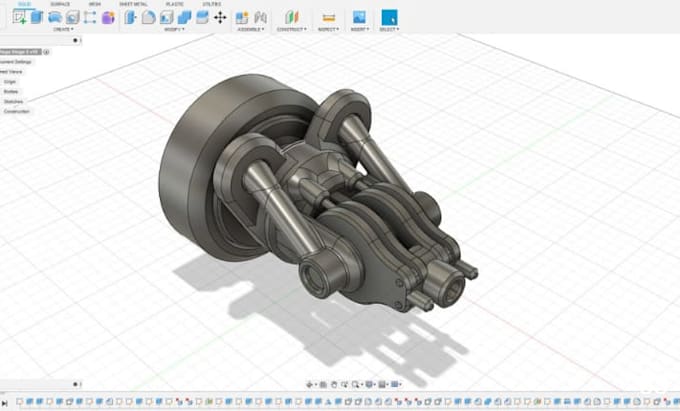Switch to the MESH tab
Screen dimensions: 680x411
pos(95,4)
